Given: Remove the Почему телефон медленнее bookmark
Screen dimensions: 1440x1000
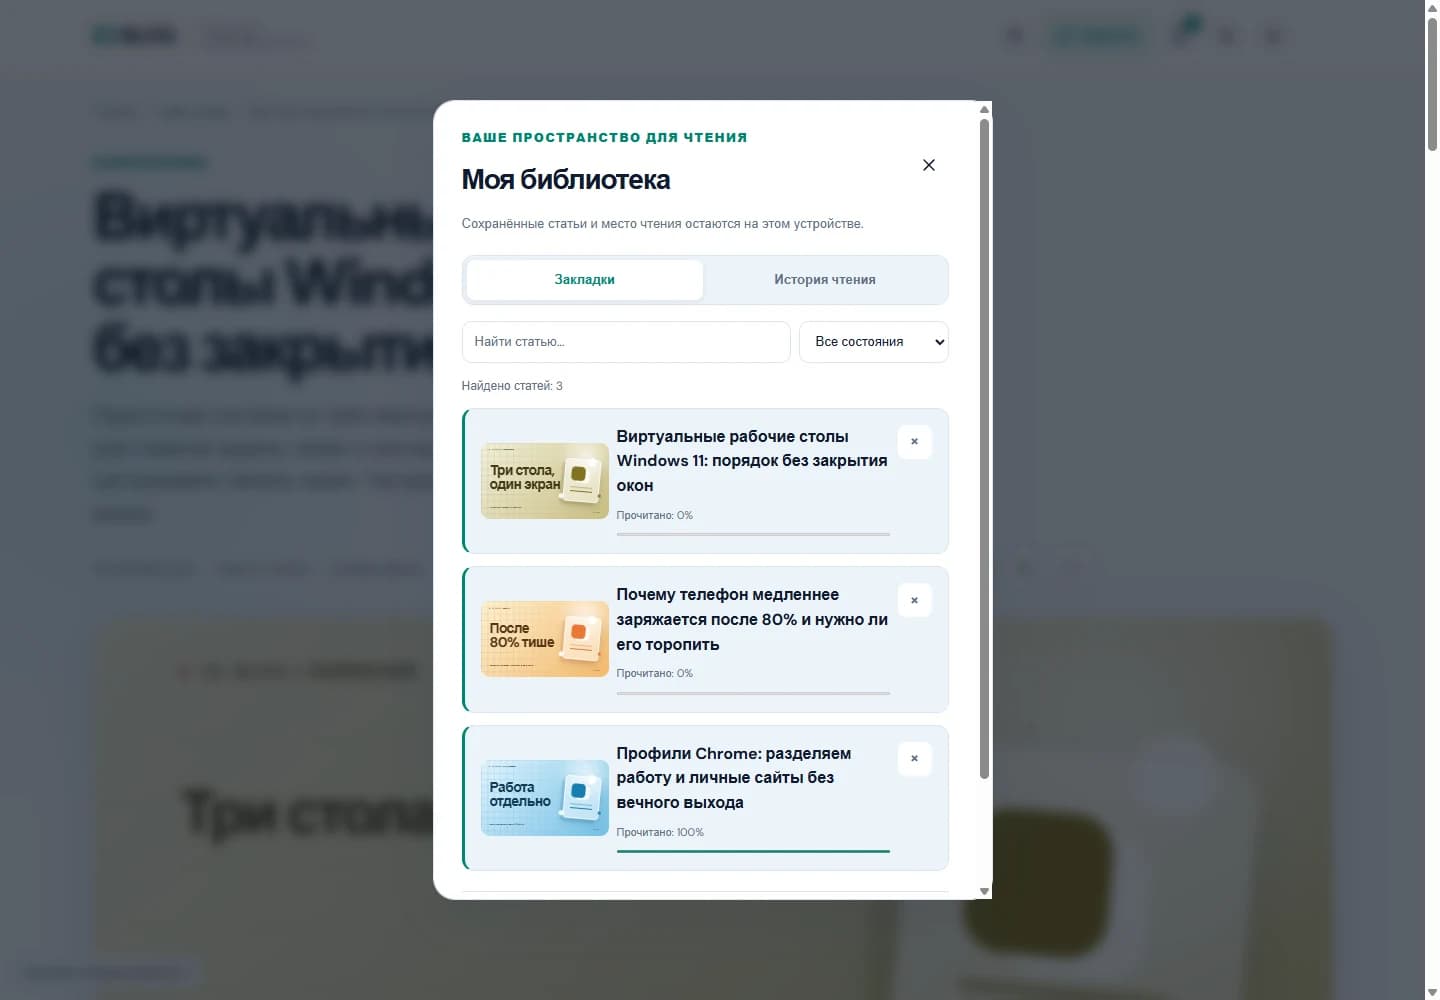Looking at the screenshot, I should pyautogui.click(x=914, y=600).
